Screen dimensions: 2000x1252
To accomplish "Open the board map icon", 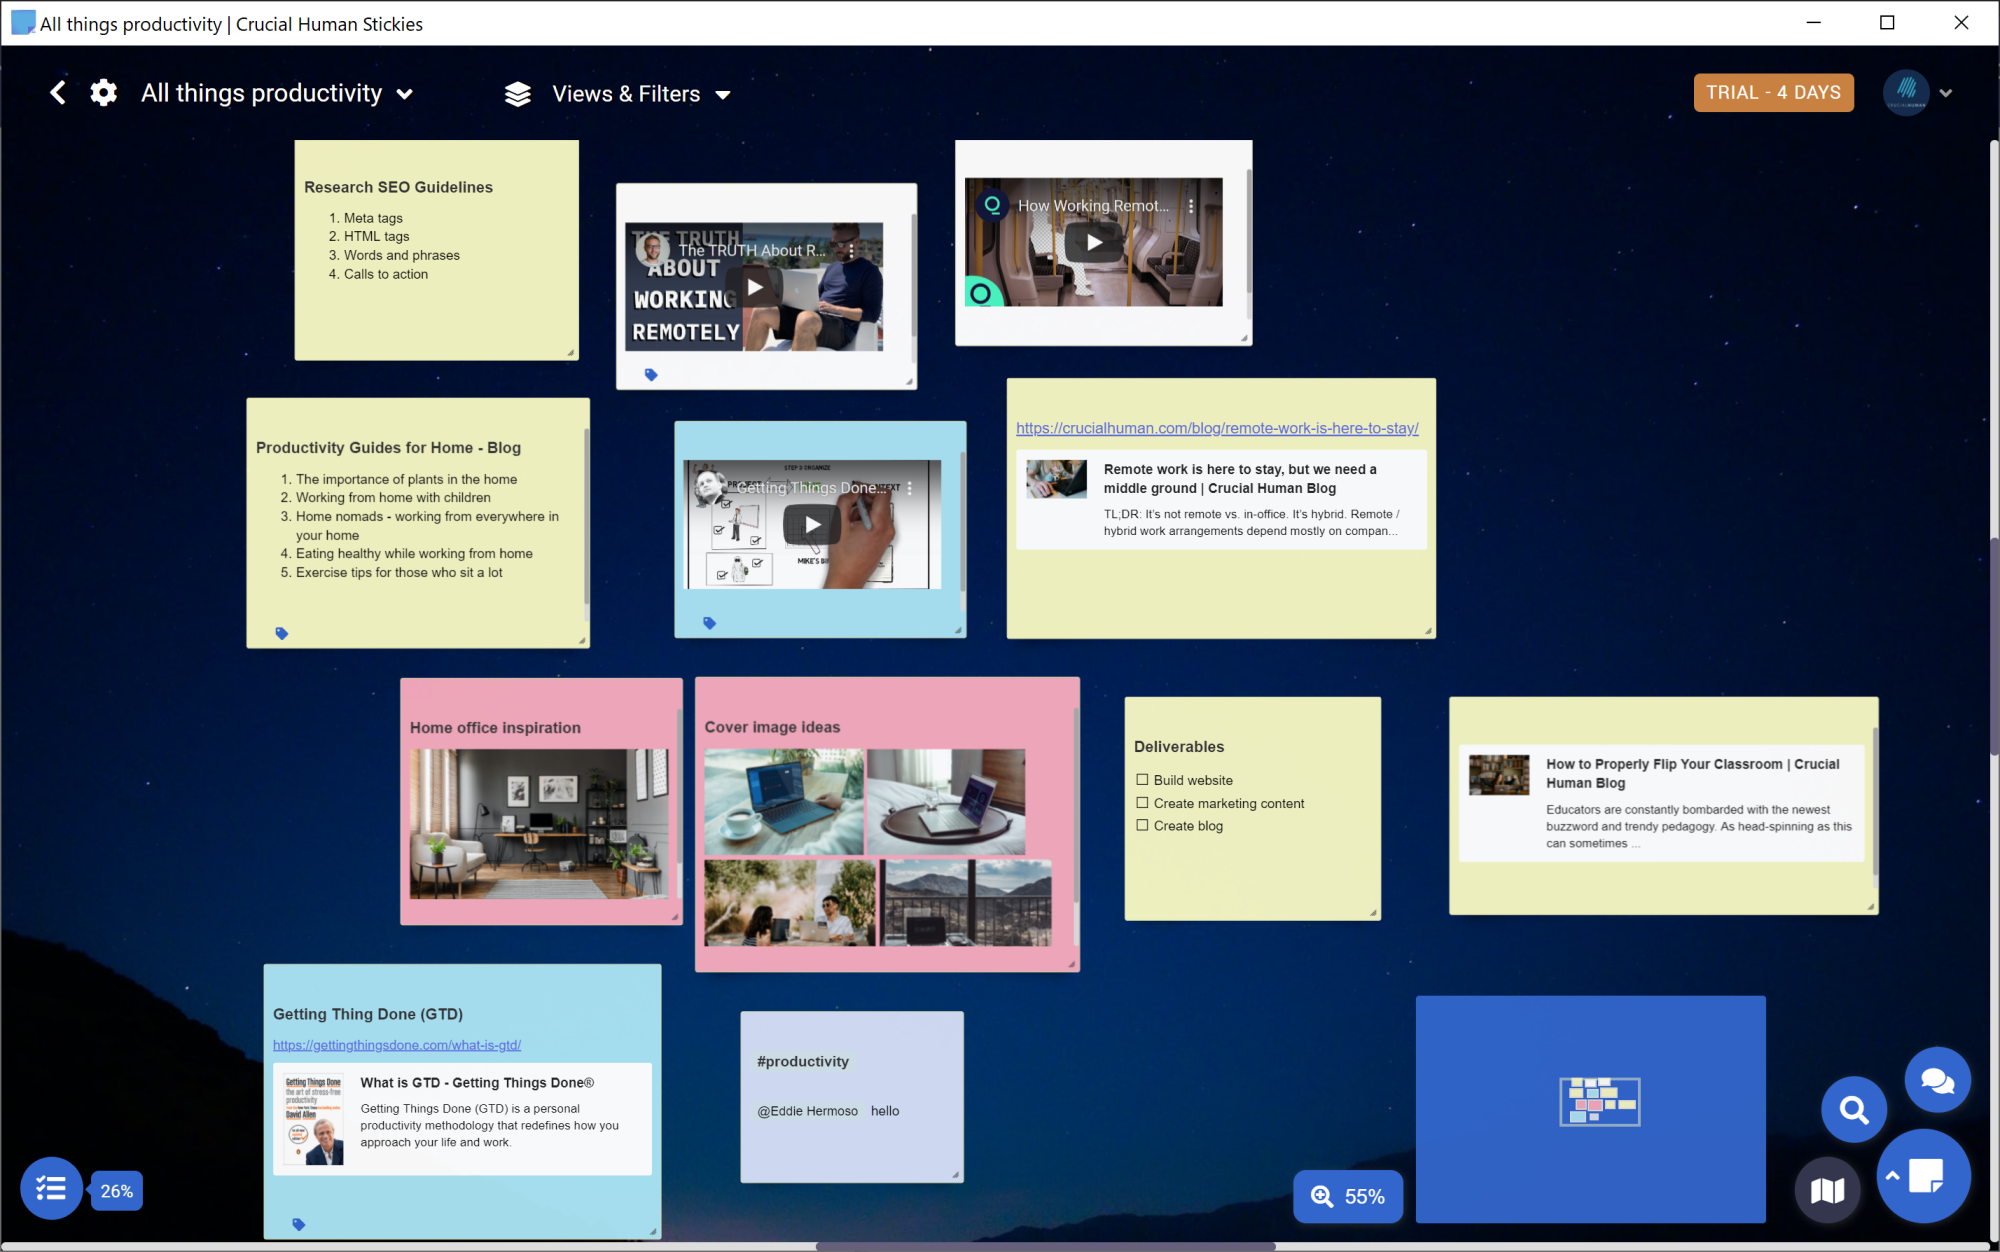I will (1827, 1190).
